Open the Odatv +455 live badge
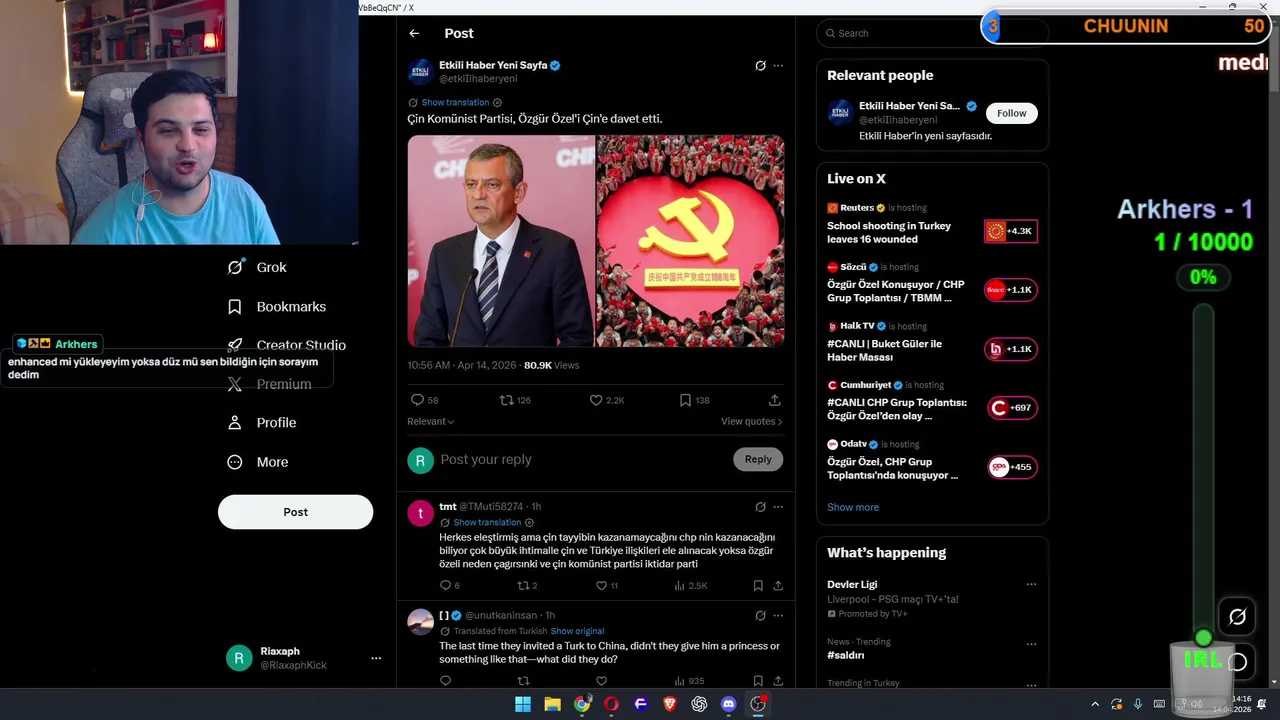The height and width of the screenshot is (720, 1280). tap(1011, 467)
